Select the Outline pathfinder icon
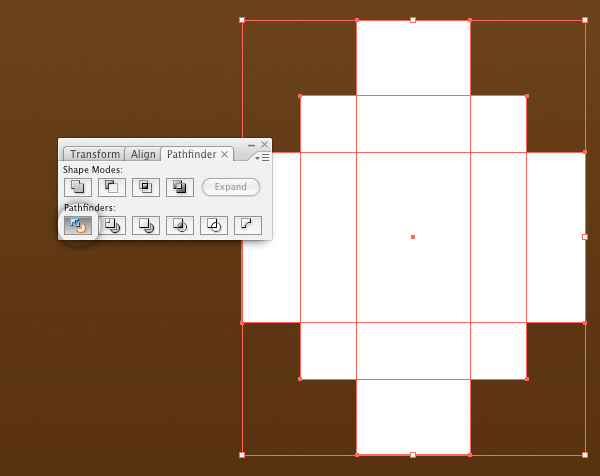 (x=214, y=225)
